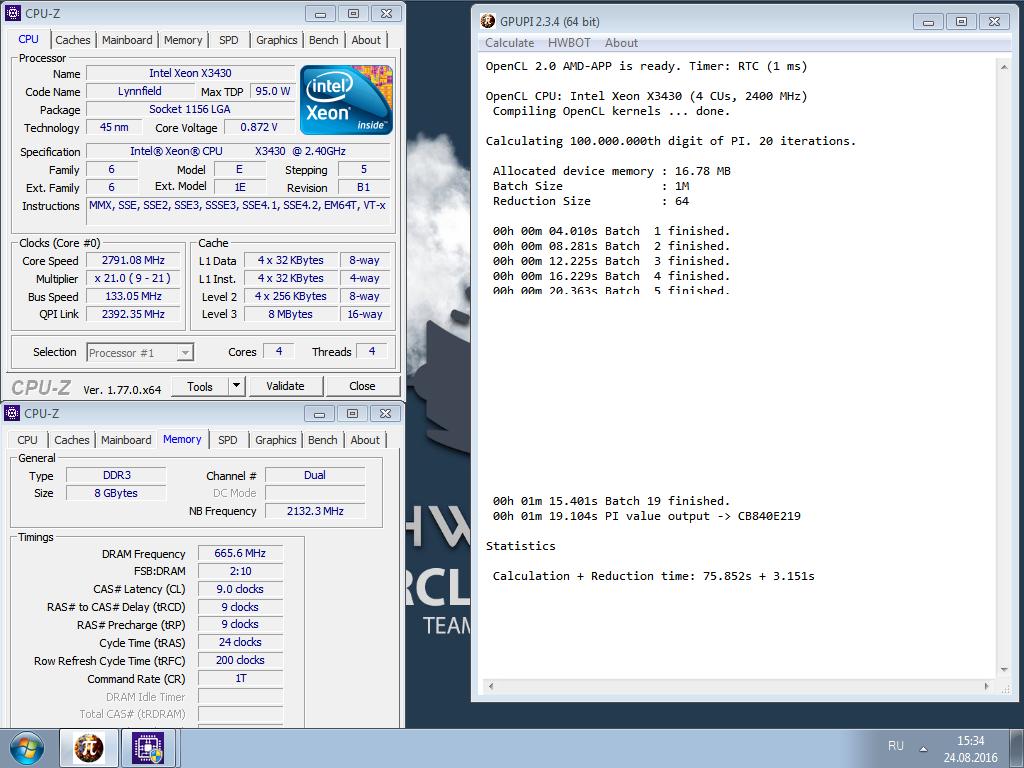Show hidden tray icons arrow
Image resolution: width=1024 pixels, height=768 pixels.
click(x=923, y=748)
